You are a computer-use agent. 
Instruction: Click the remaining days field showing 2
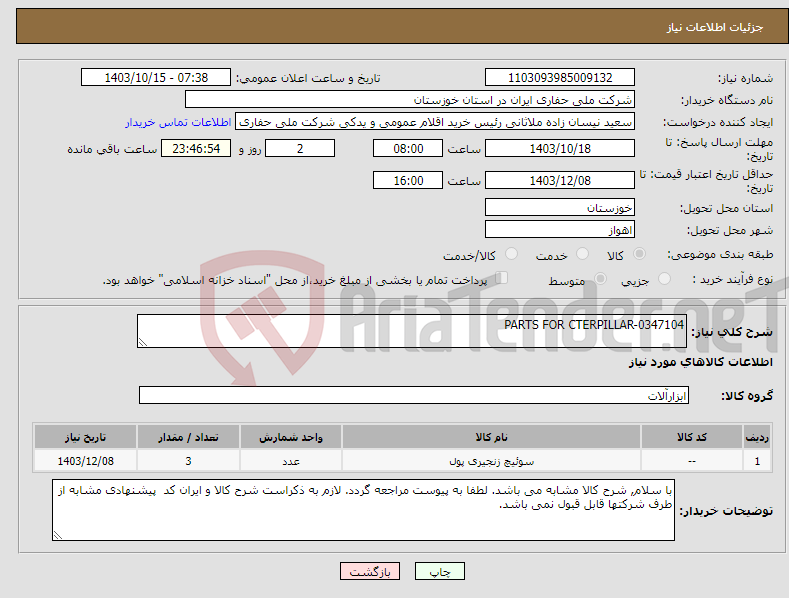click(x=300, y=148)
